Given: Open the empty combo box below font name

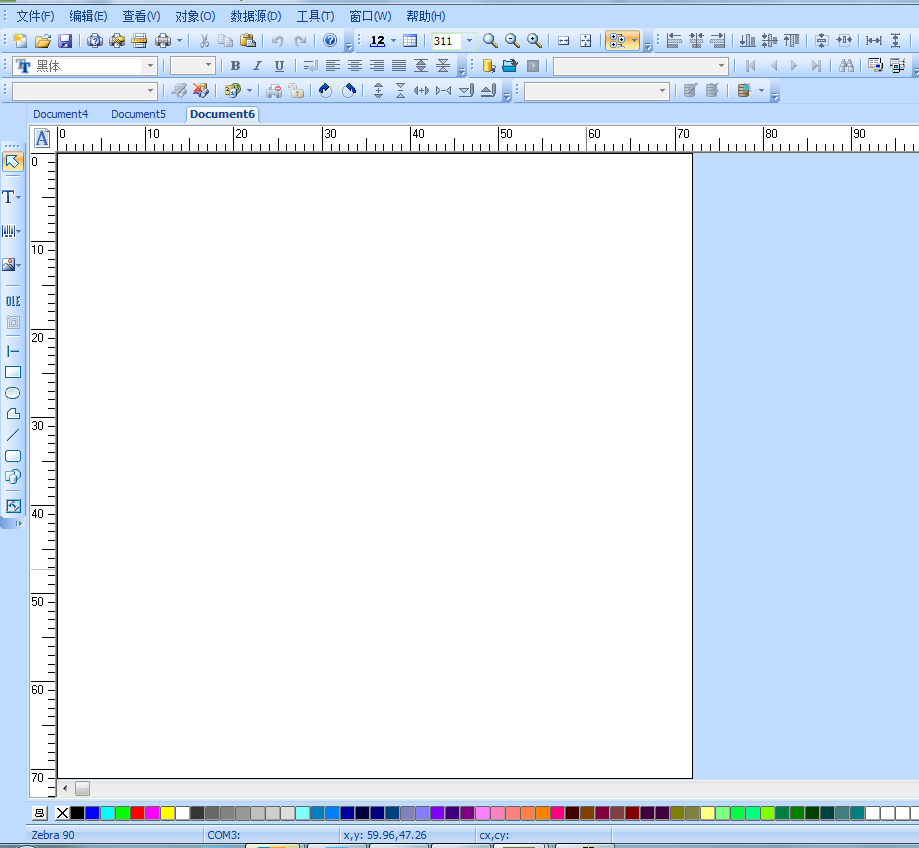Looking at the screenshot, I should click(84, 91).
